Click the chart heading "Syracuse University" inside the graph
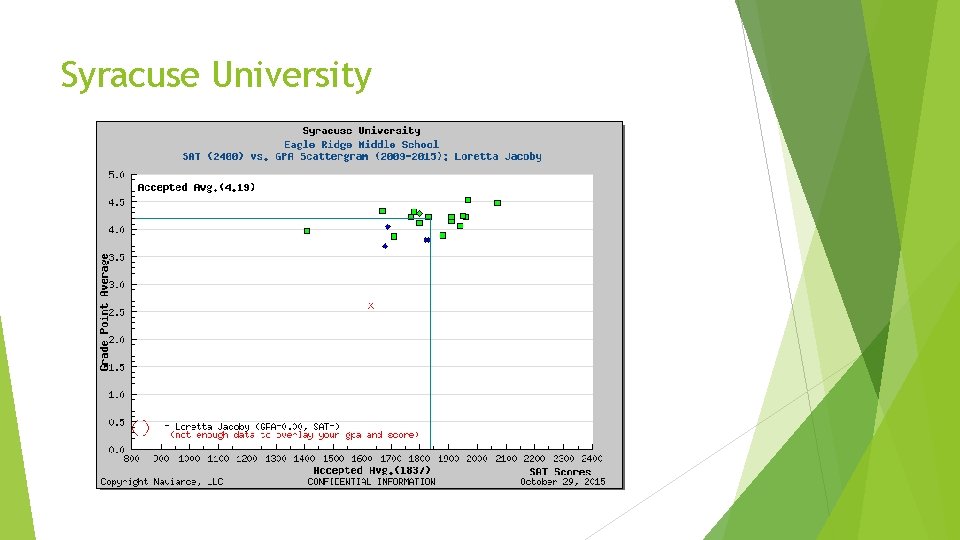960x540 pixels. pos(361,130)
